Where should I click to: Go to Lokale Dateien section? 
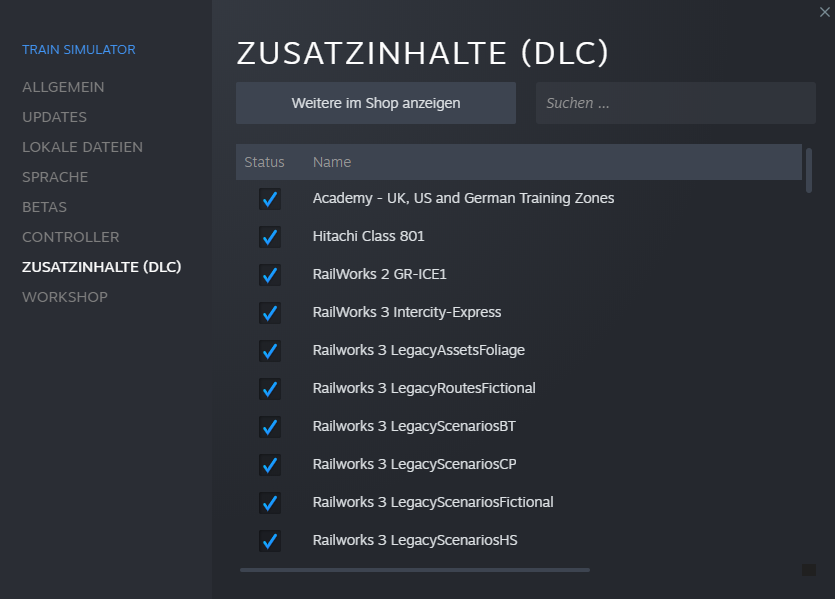tap(82, 147)
